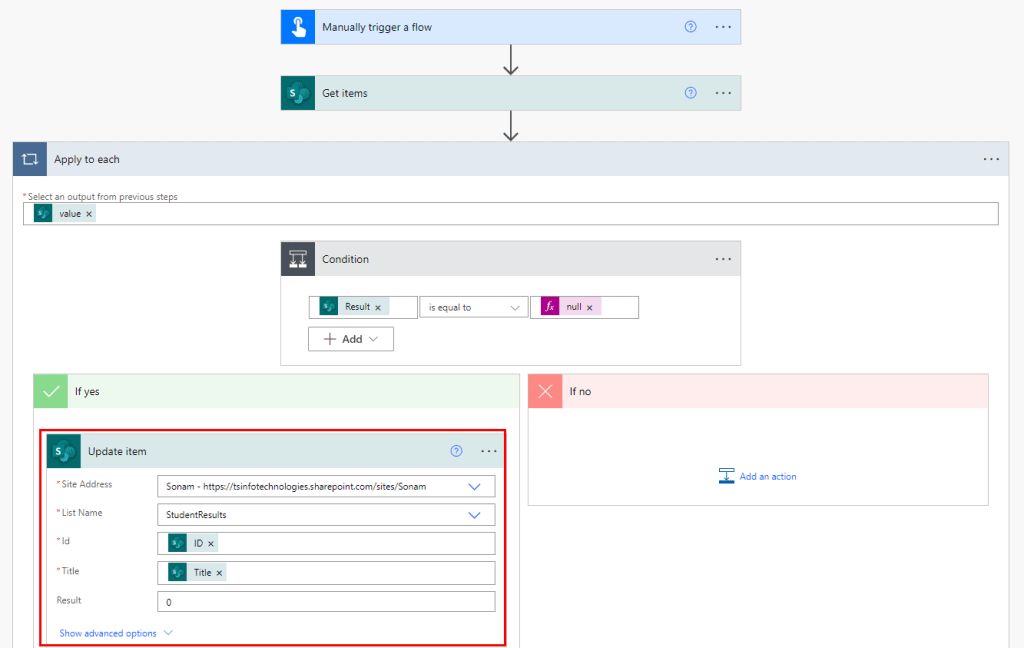Expand the Site Address dropdown
Image resolution: width=1024 pixels, height=648 pixels.
[x=474, y=487]
